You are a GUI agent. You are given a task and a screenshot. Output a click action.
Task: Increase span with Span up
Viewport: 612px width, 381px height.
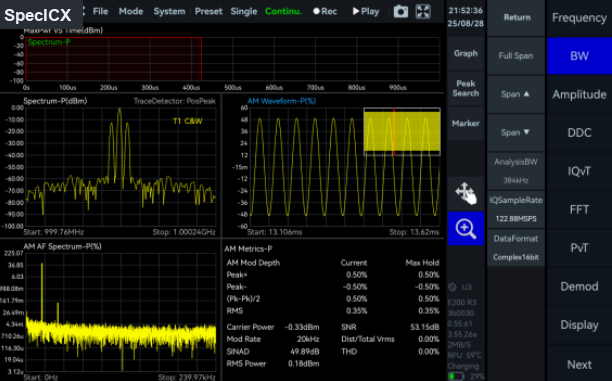[516, 94]
